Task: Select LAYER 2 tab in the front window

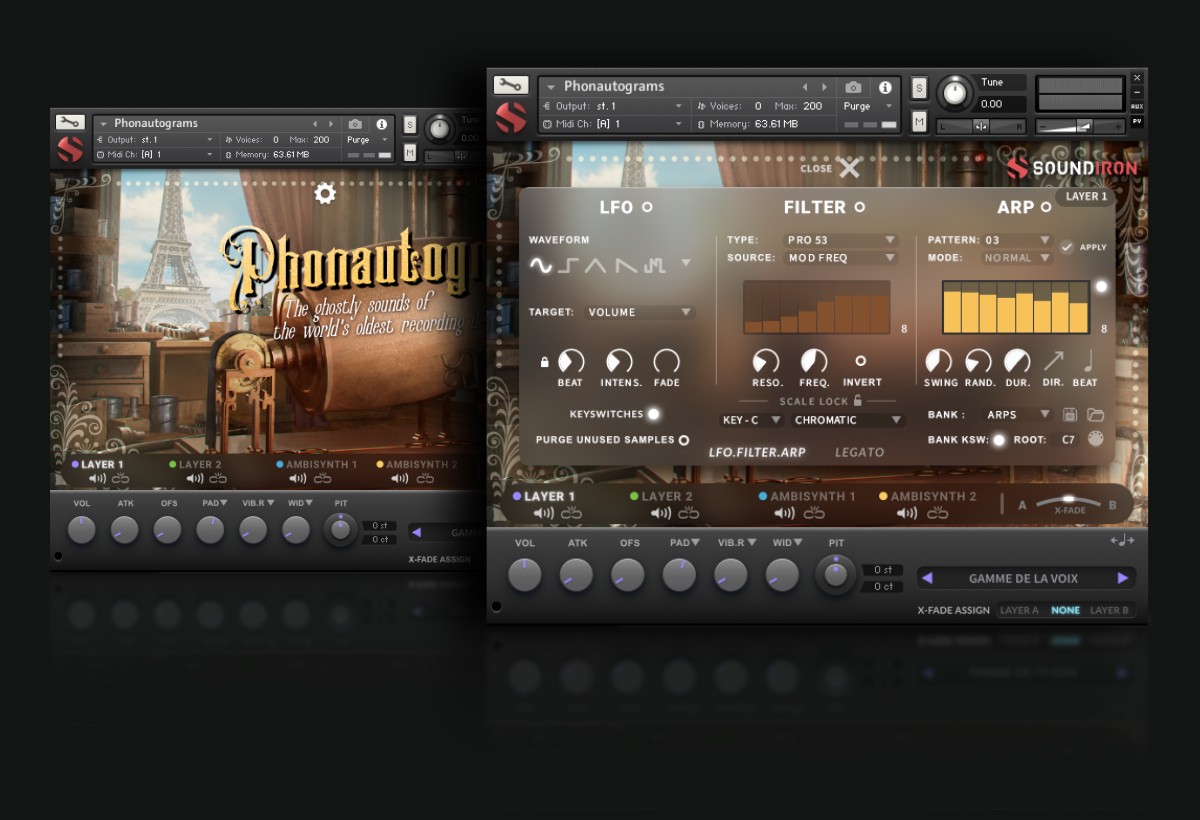Action: pos(661,496)
